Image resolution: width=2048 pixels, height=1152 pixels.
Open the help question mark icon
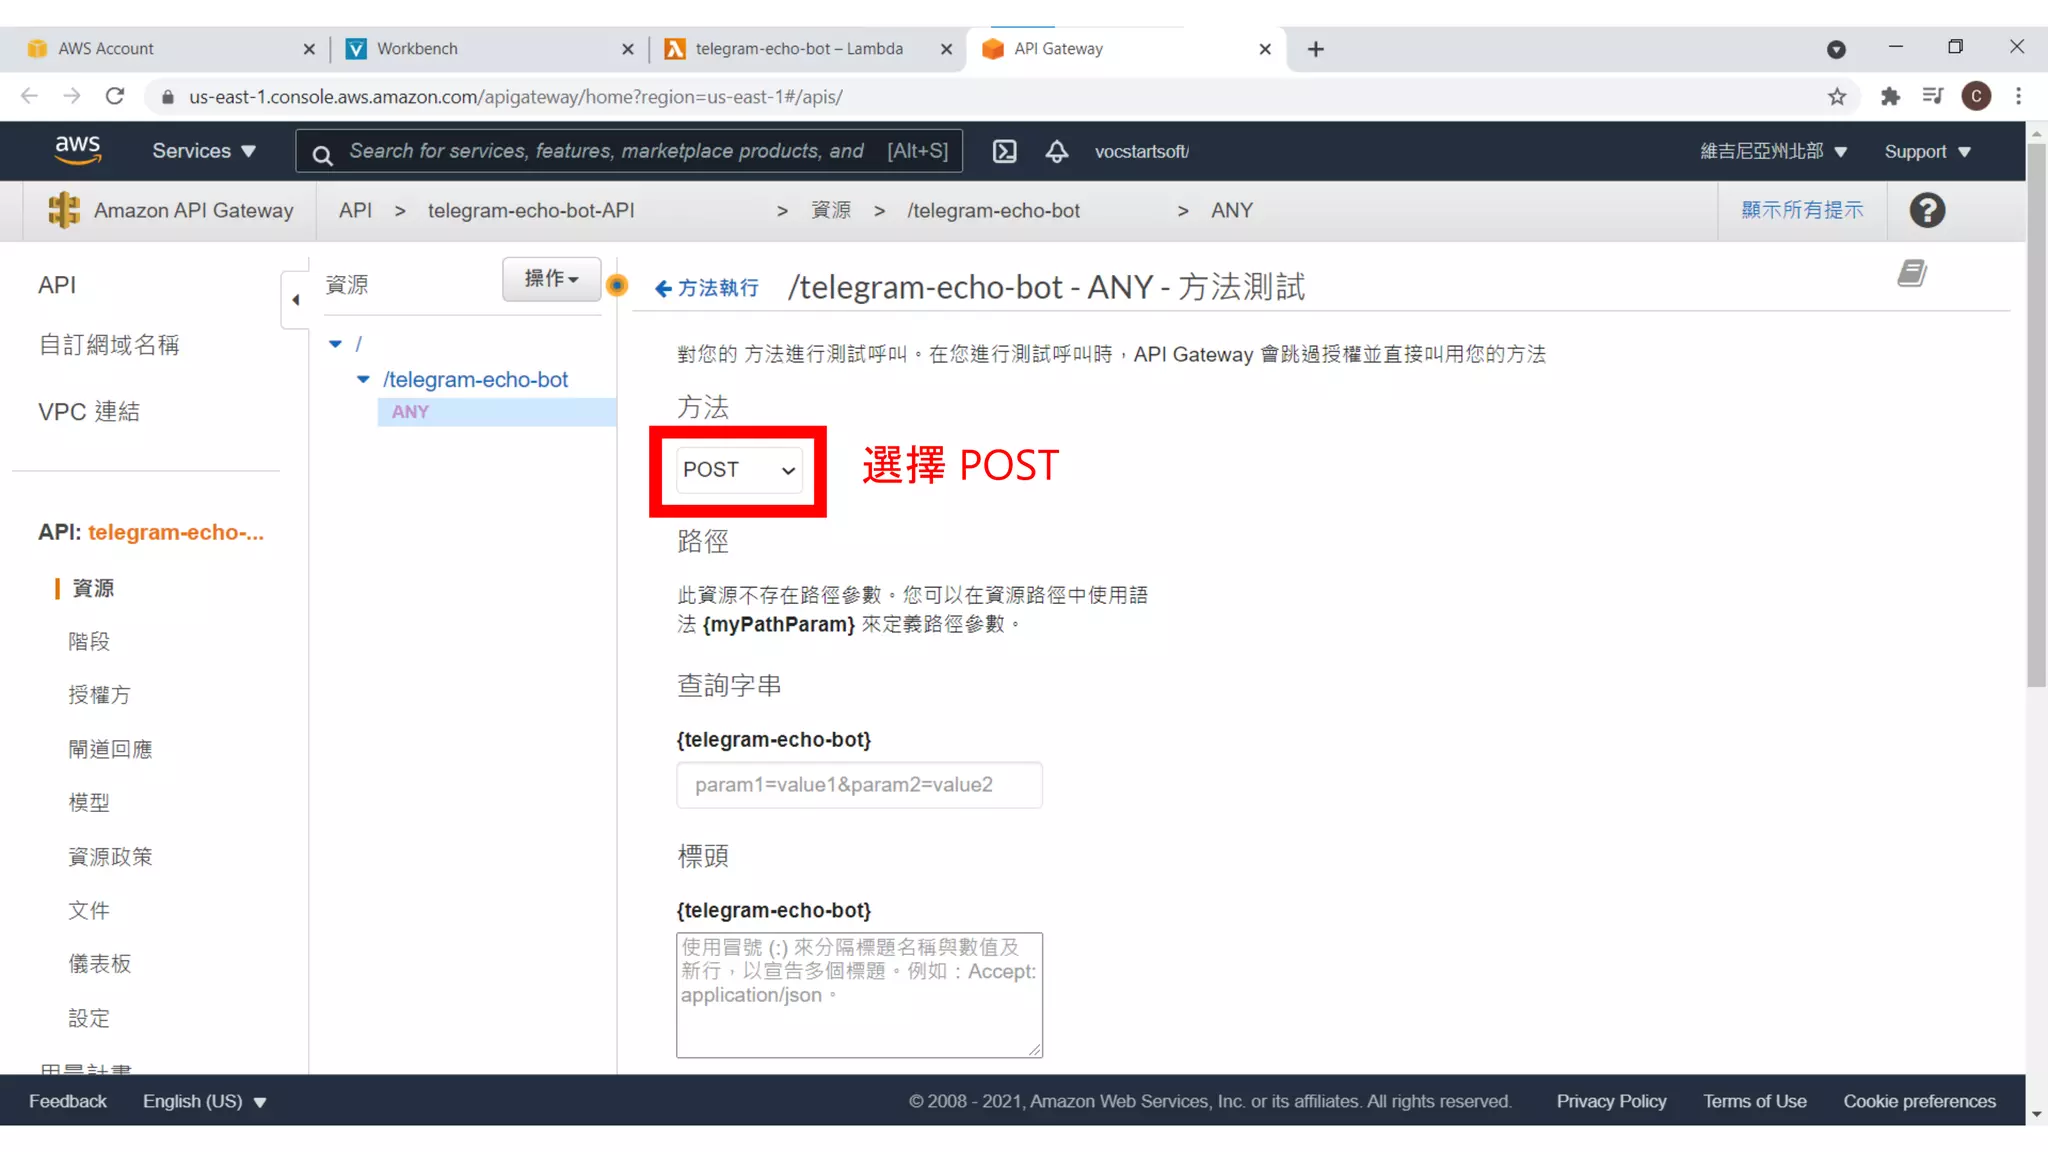1926,210
